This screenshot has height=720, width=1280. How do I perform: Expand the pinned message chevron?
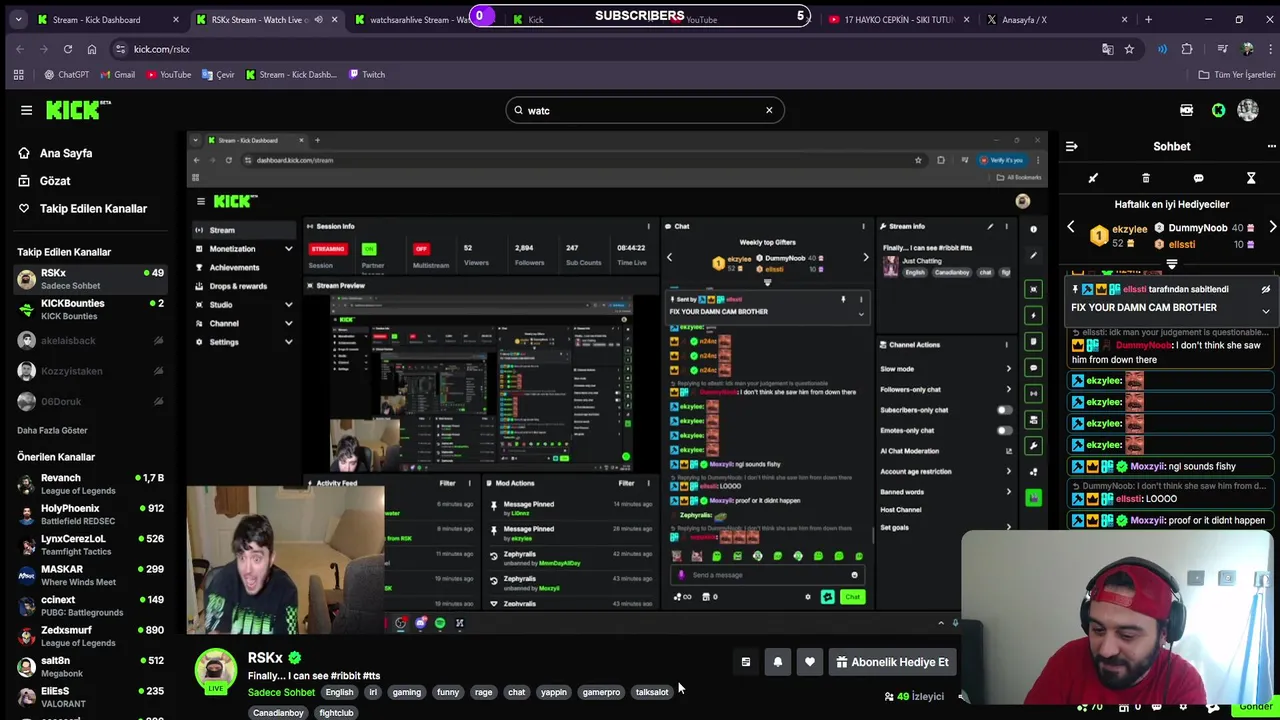pyautogui.click(x=1265, y=311)
